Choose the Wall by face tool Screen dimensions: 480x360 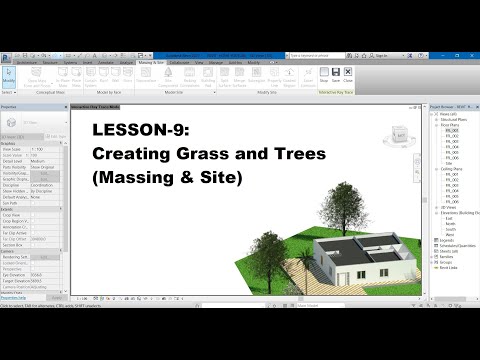[x=115, y=75]
